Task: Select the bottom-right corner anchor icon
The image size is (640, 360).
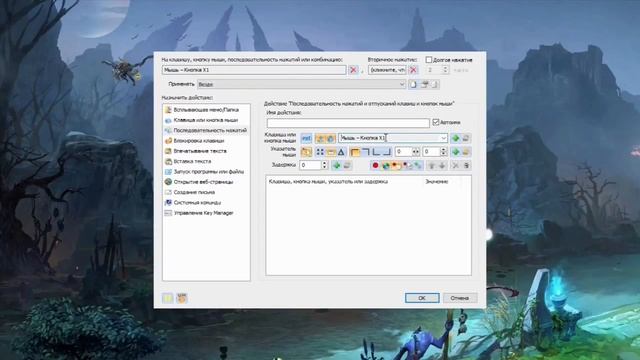Action: pyautogui.click(x=387, y=152)
